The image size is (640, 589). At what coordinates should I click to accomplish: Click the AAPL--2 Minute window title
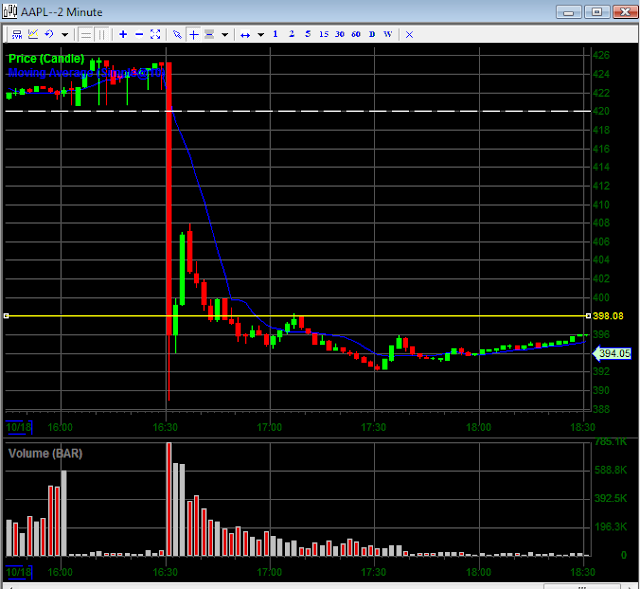coord(61,12)
